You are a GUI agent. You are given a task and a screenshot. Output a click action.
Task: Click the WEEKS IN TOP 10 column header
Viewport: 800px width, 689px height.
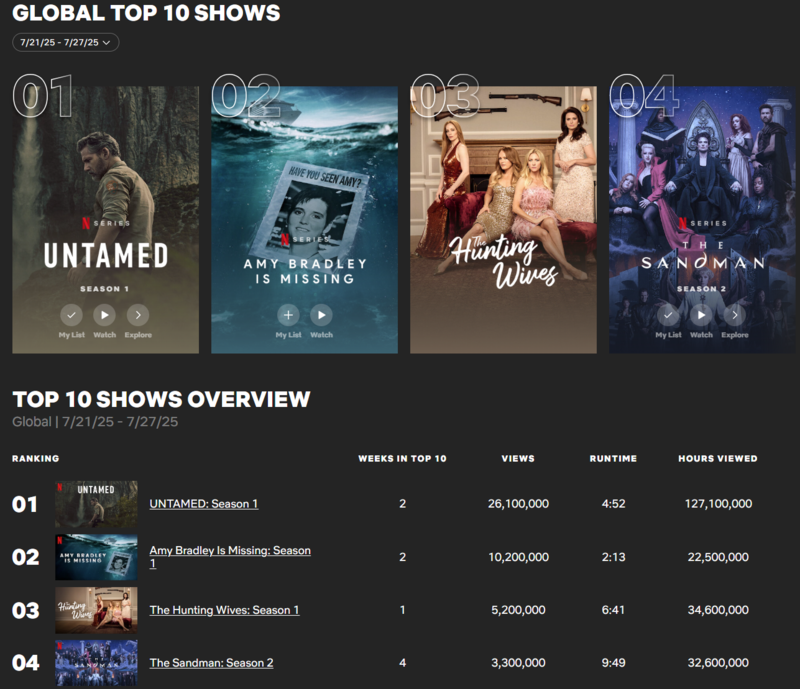[402, 458]
